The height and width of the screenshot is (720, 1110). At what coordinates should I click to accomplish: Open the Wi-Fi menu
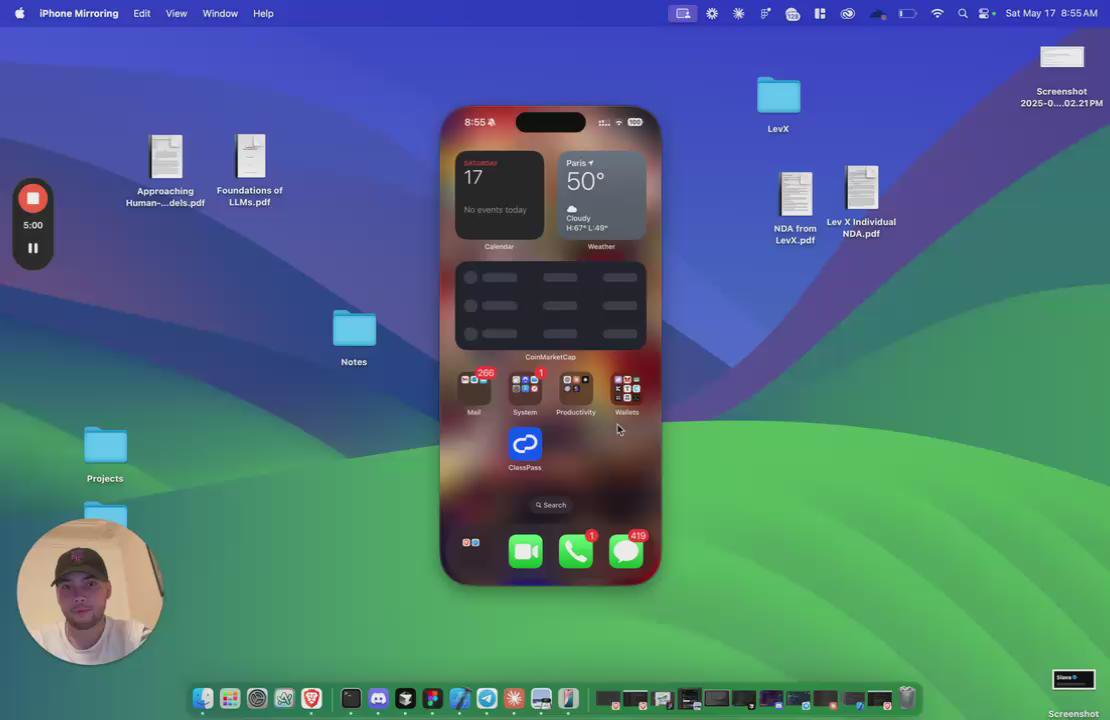pyautogui.click(x=937, y=13)
